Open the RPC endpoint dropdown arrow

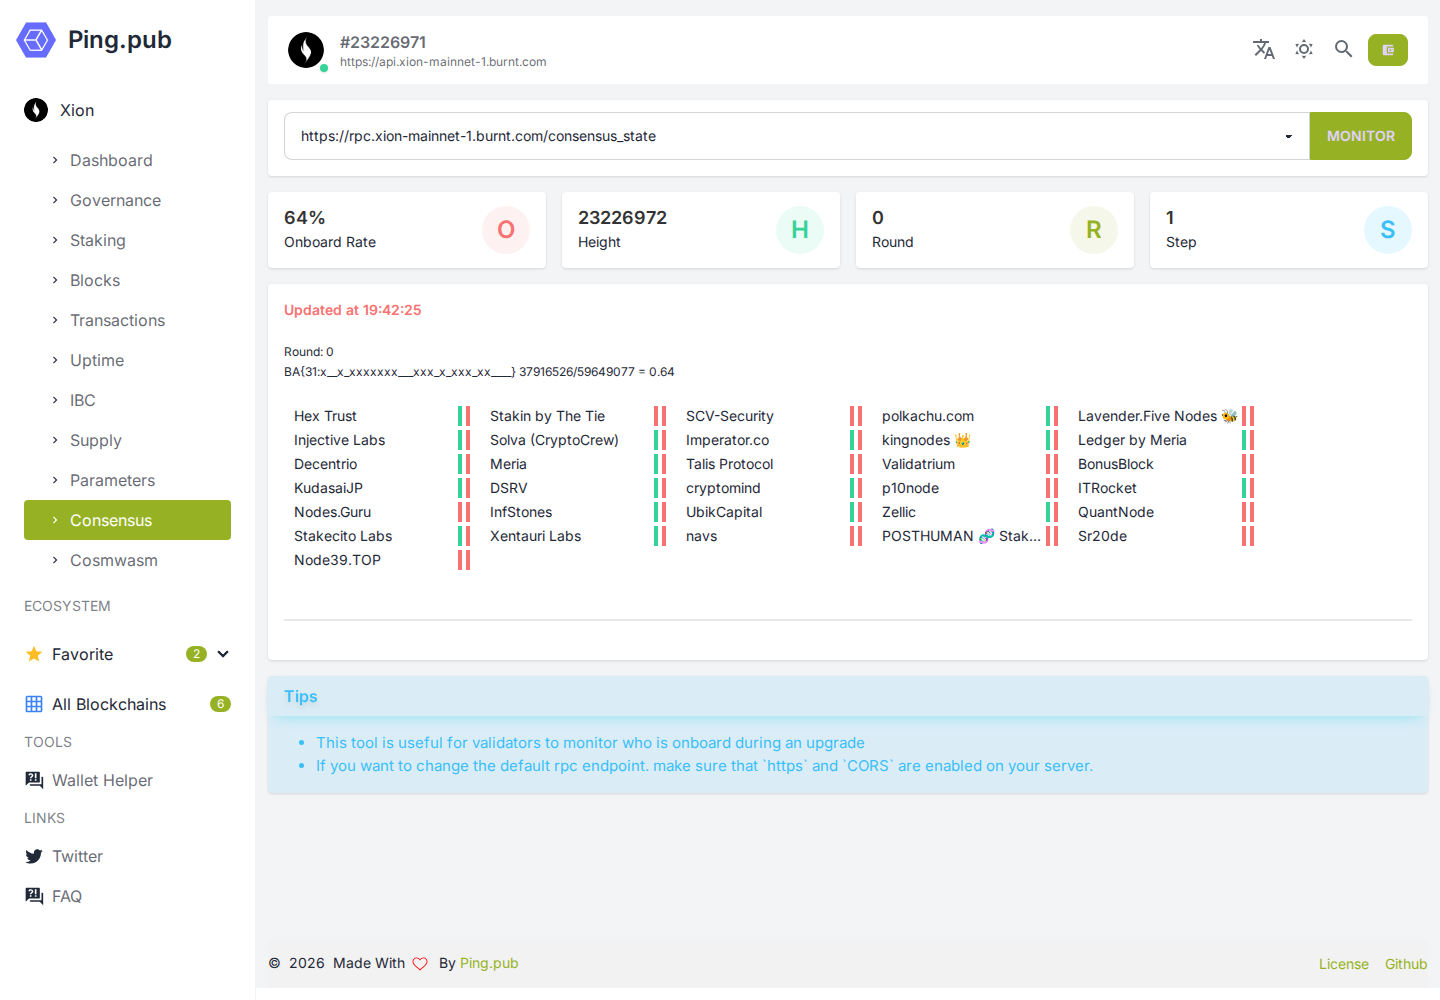pyautogui.click(x=1288, y=137)
